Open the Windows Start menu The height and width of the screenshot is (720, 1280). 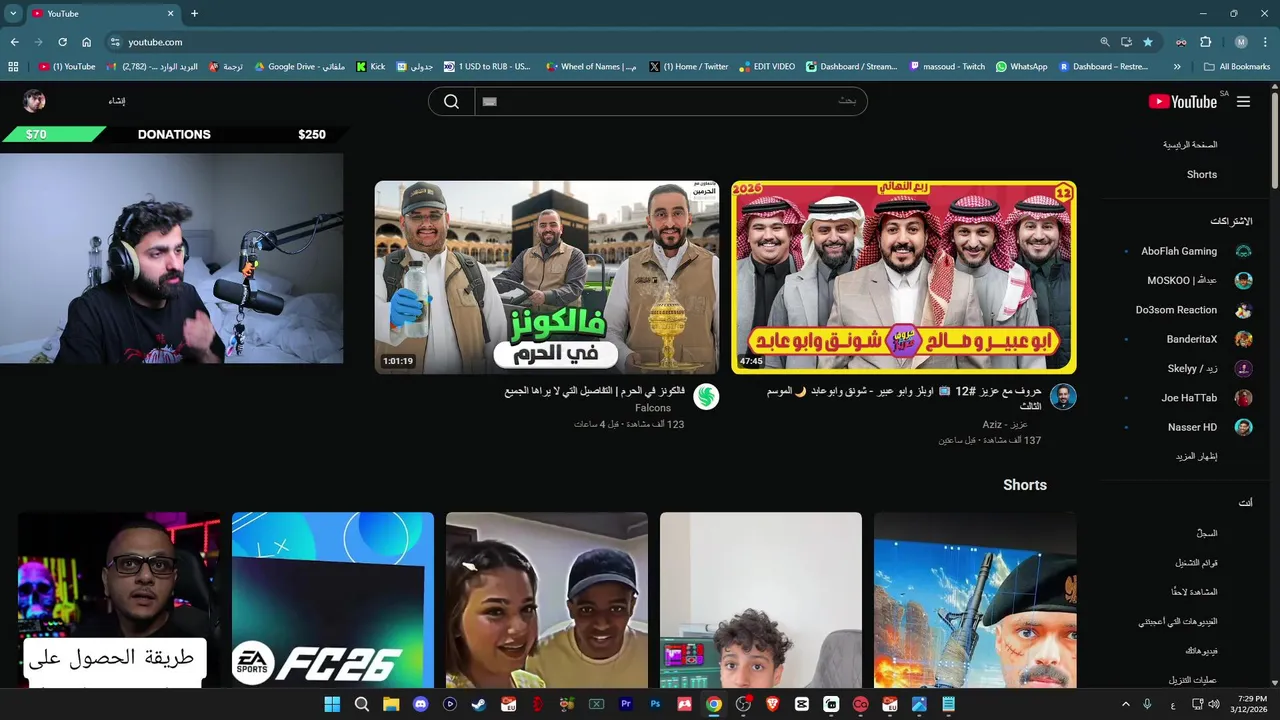332,704
